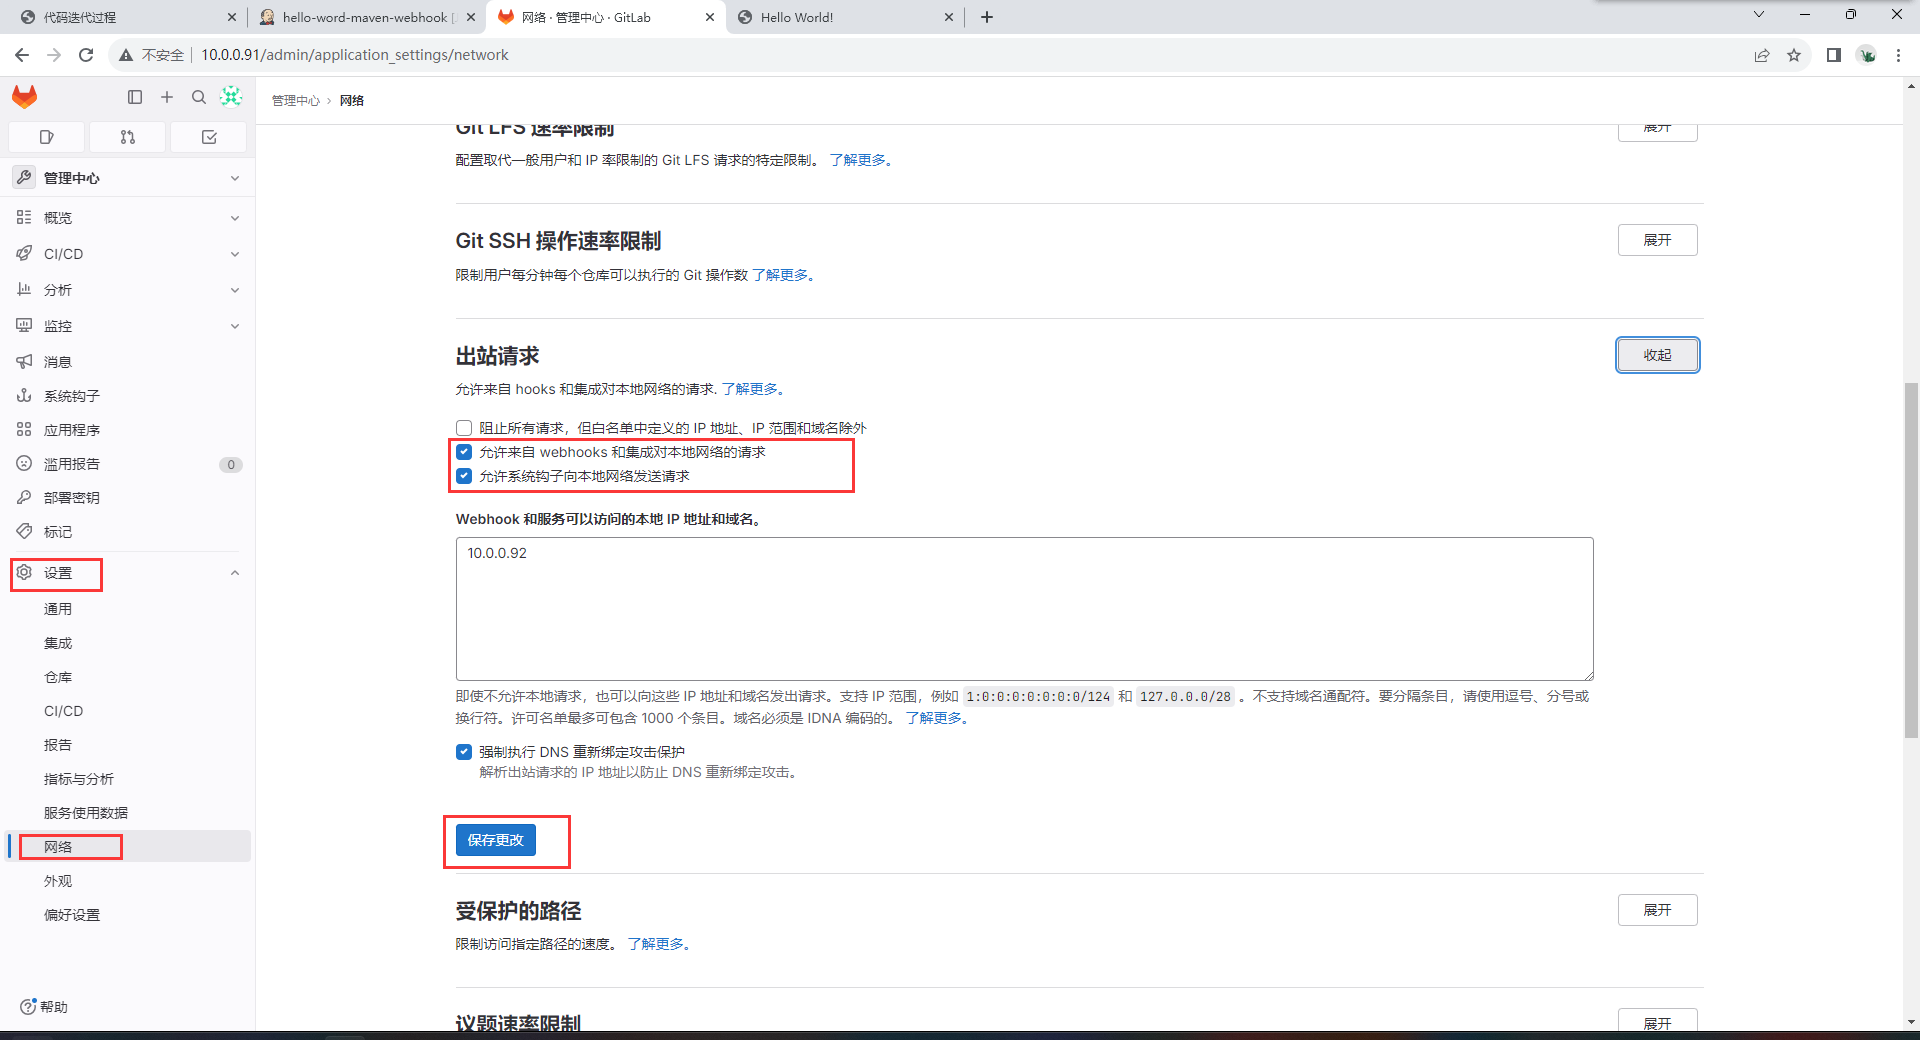Toggle the sidebar collapse icon
The width and height of the screenshot is (1920, 1040).
pos(135,97)
